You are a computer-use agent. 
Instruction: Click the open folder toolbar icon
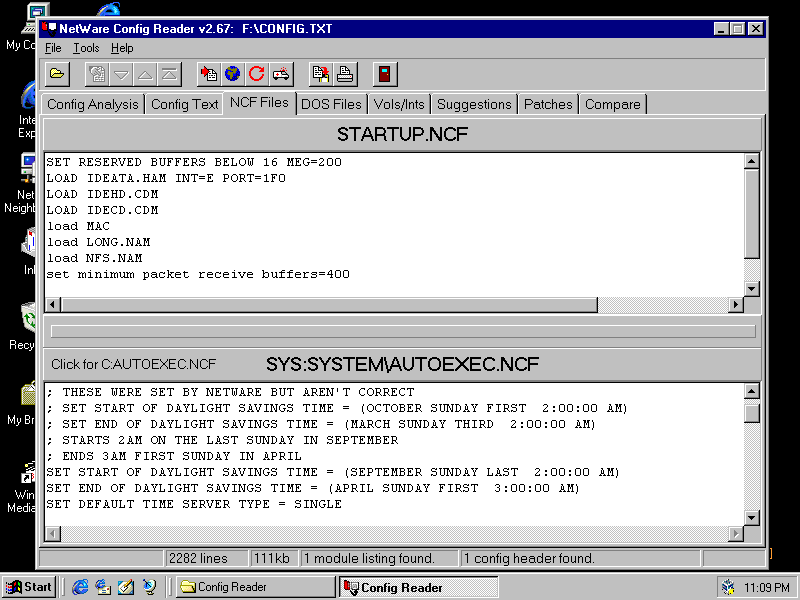point(57,74)
